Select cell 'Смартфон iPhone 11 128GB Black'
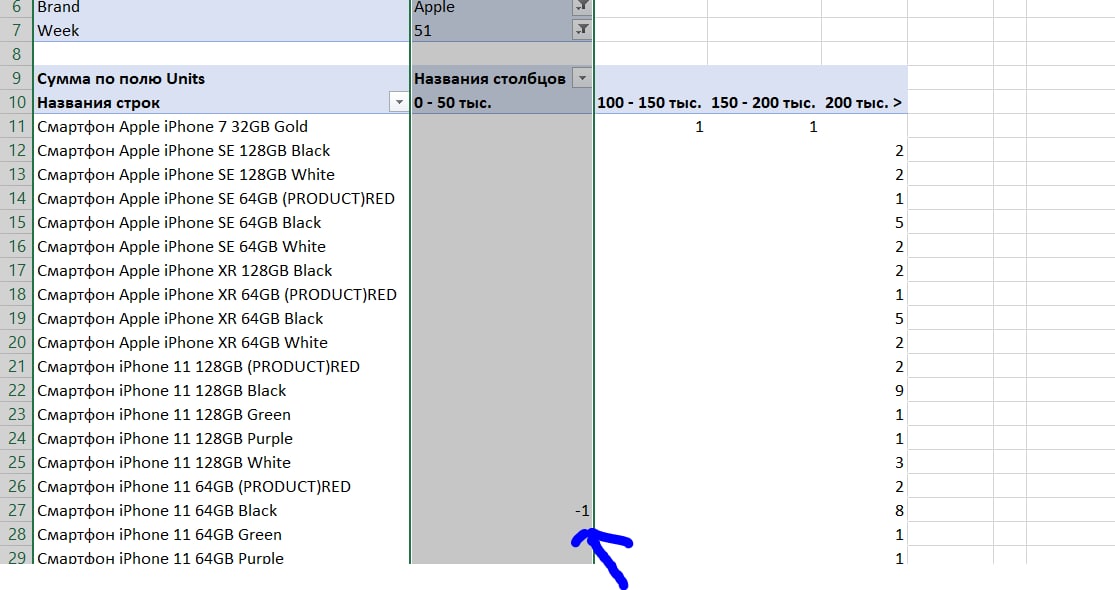1115x590 pixels. (x=221, y=390)
